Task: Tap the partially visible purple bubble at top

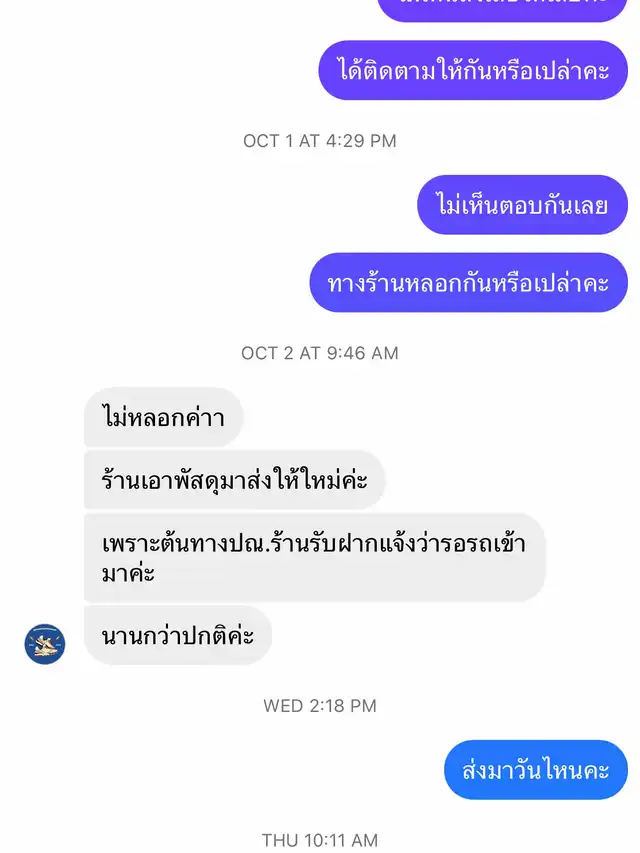Action: [502, 10]
